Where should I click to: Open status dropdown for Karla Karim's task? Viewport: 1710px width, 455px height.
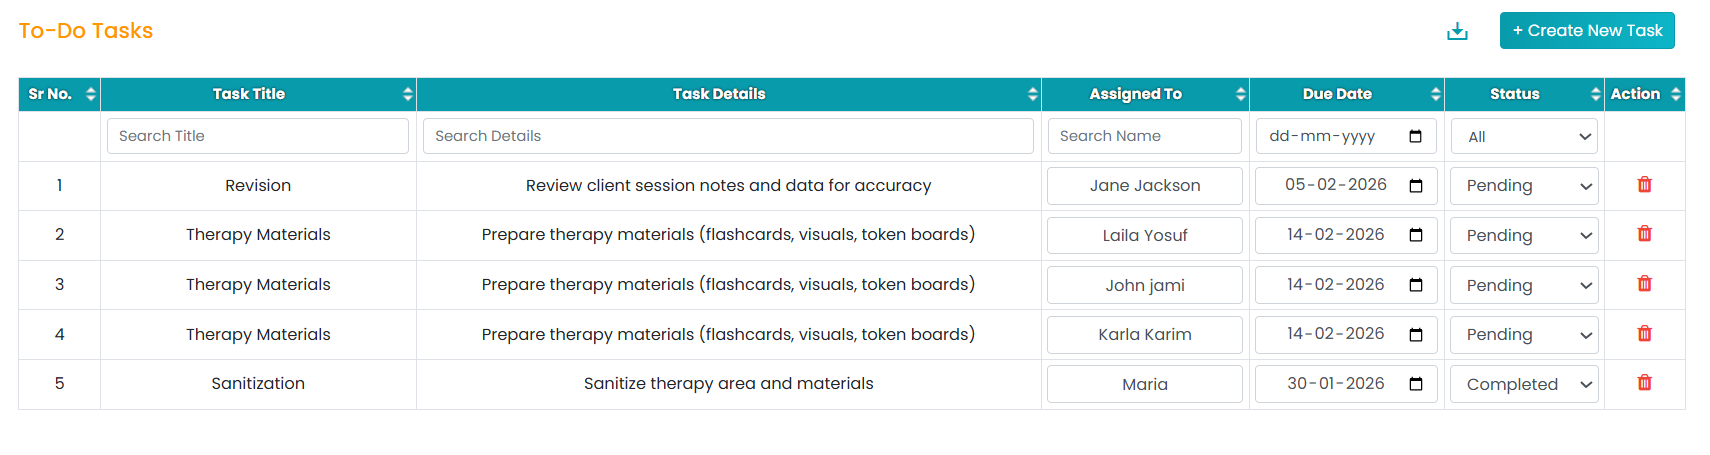pyautogui.click(x=1524, y=335)
